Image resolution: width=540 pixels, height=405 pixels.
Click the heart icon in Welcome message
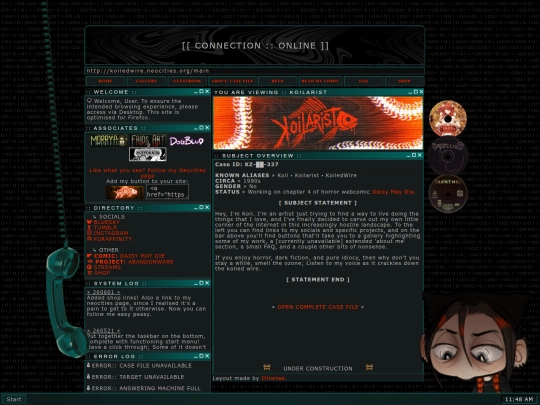pyautogui.click(x=89, y=101)
